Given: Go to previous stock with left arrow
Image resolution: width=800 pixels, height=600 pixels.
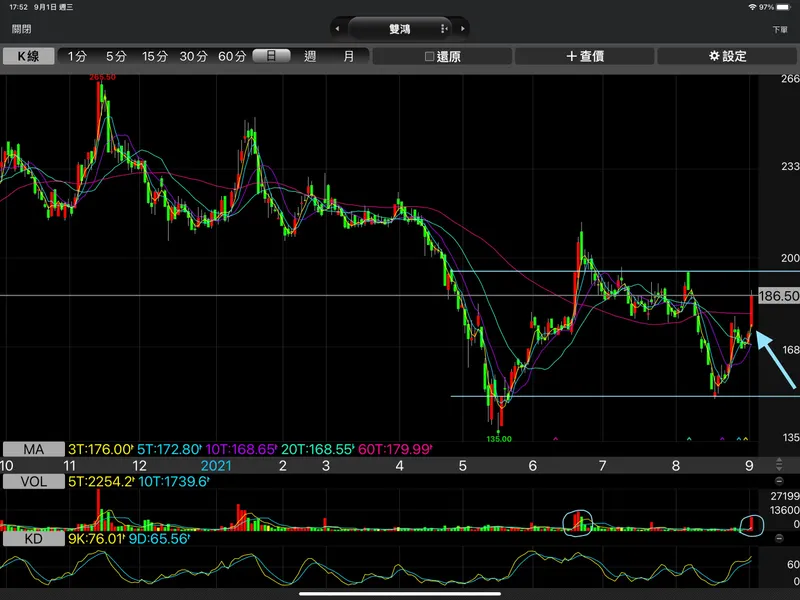Looking at the screenshot, I should tap(338, 29).
